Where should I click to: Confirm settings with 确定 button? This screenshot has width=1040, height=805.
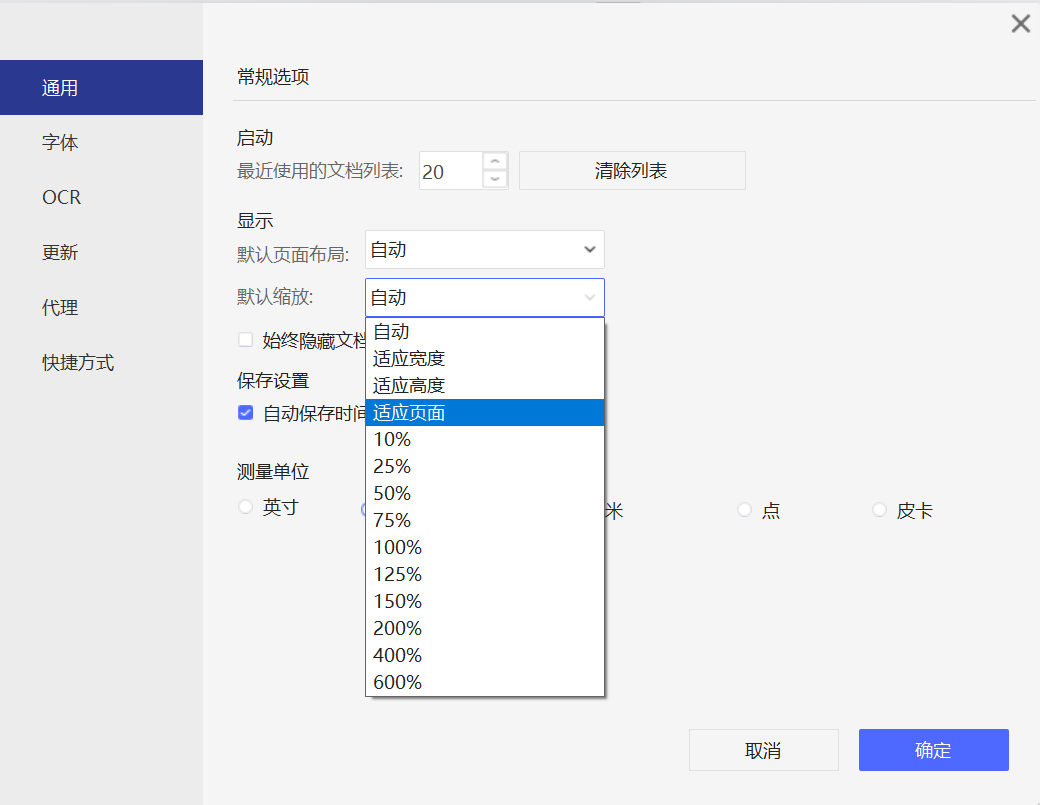(x=933, y=750)
